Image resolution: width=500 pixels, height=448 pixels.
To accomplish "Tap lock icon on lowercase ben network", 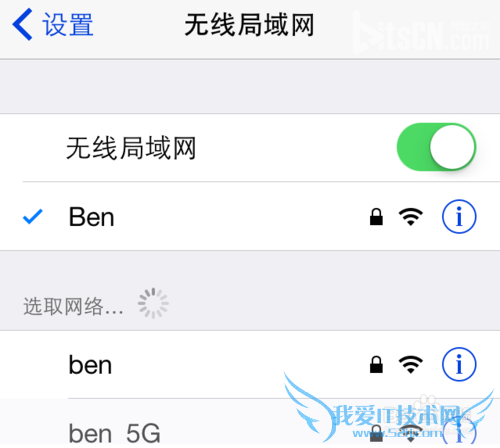I will pyautogui.click(x=376, y=364).
